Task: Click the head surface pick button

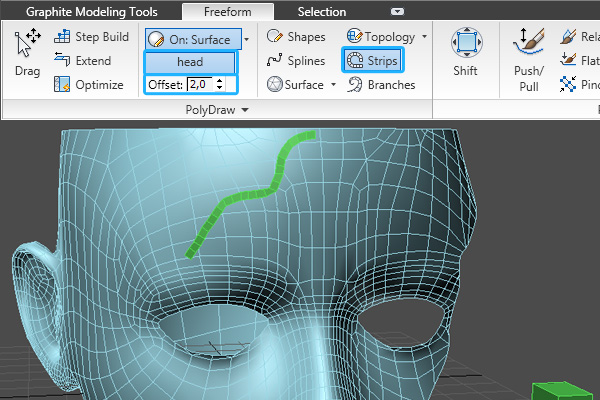Action: pyautogui.click(x=192, y=62)
